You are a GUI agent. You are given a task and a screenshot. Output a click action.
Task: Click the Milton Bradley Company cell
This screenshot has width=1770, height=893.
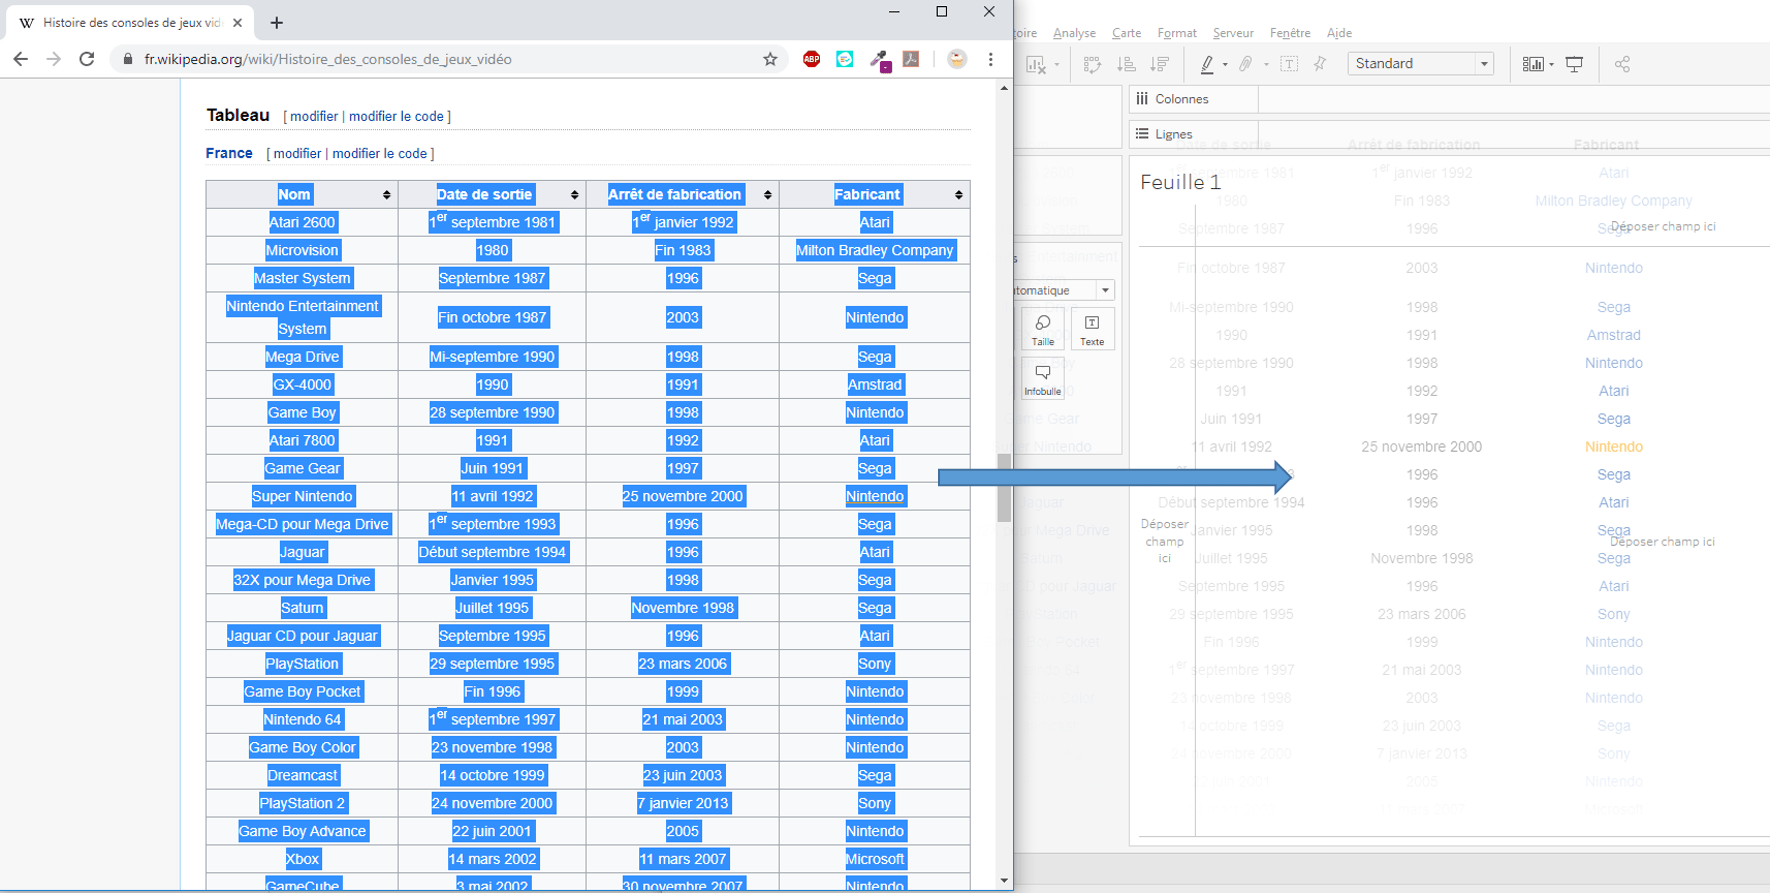coord(874,250)
